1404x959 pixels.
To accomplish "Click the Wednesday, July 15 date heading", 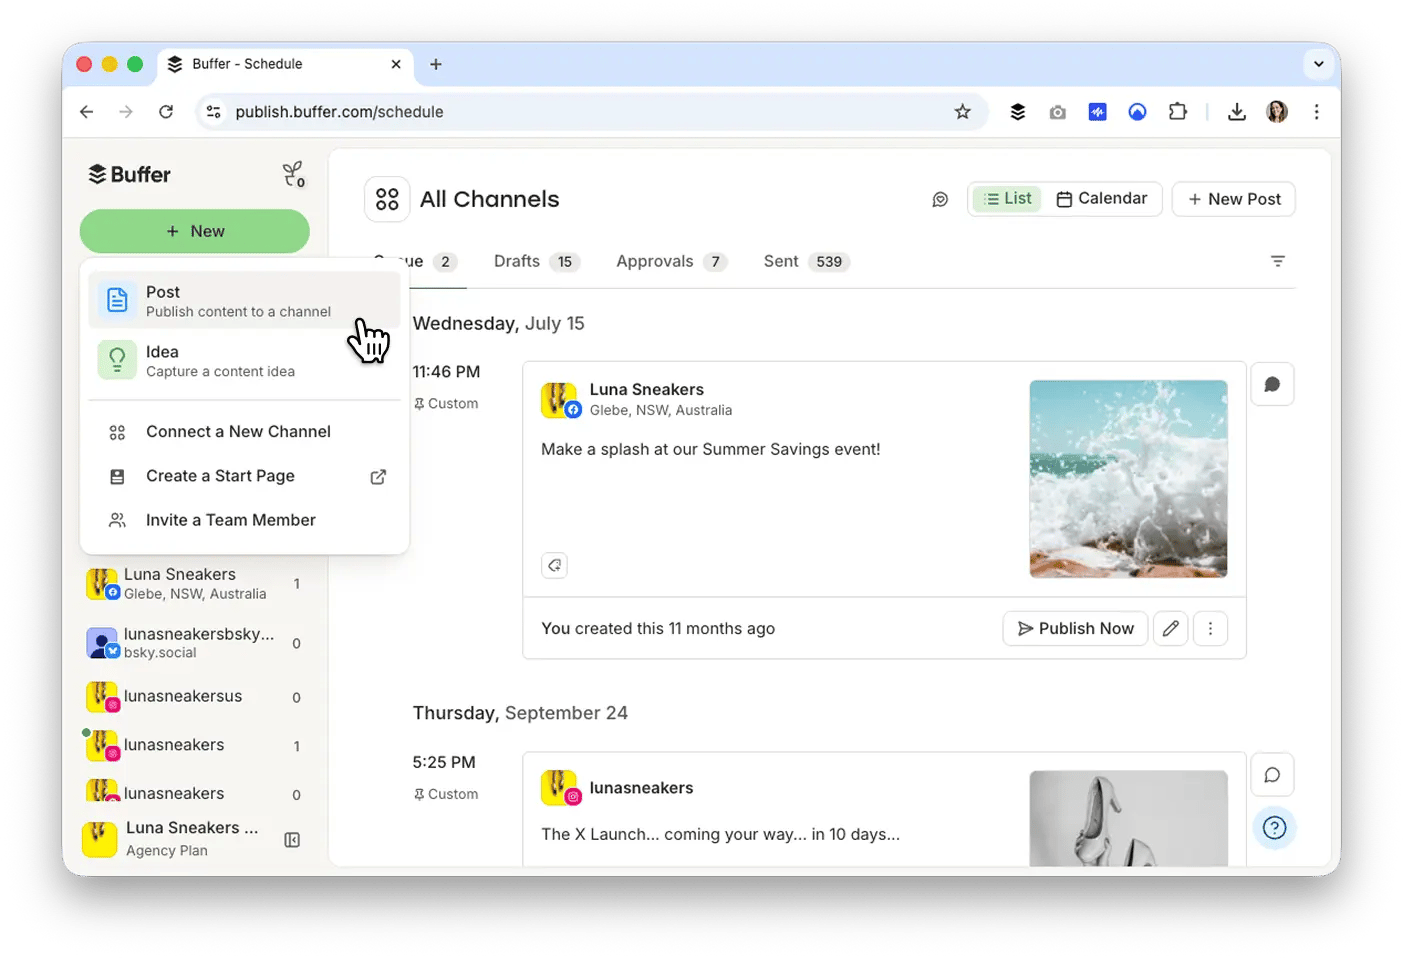I will coord(499,324).
